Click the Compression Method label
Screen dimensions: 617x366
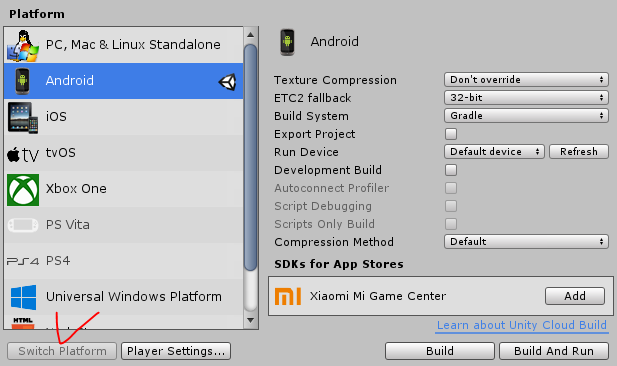(x=334, y=242)
